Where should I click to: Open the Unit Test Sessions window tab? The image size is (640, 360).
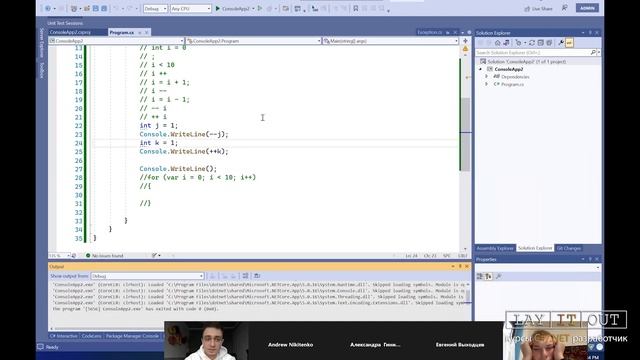tap(65, 23)
